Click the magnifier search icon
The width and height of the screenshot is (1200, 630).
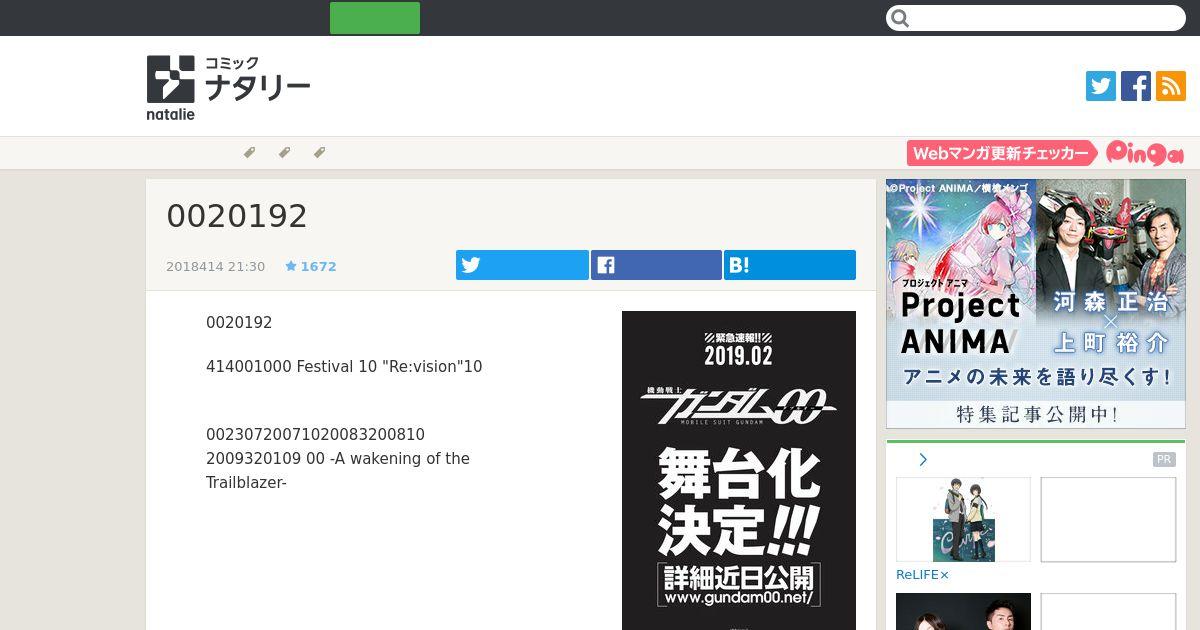point(900,18)
